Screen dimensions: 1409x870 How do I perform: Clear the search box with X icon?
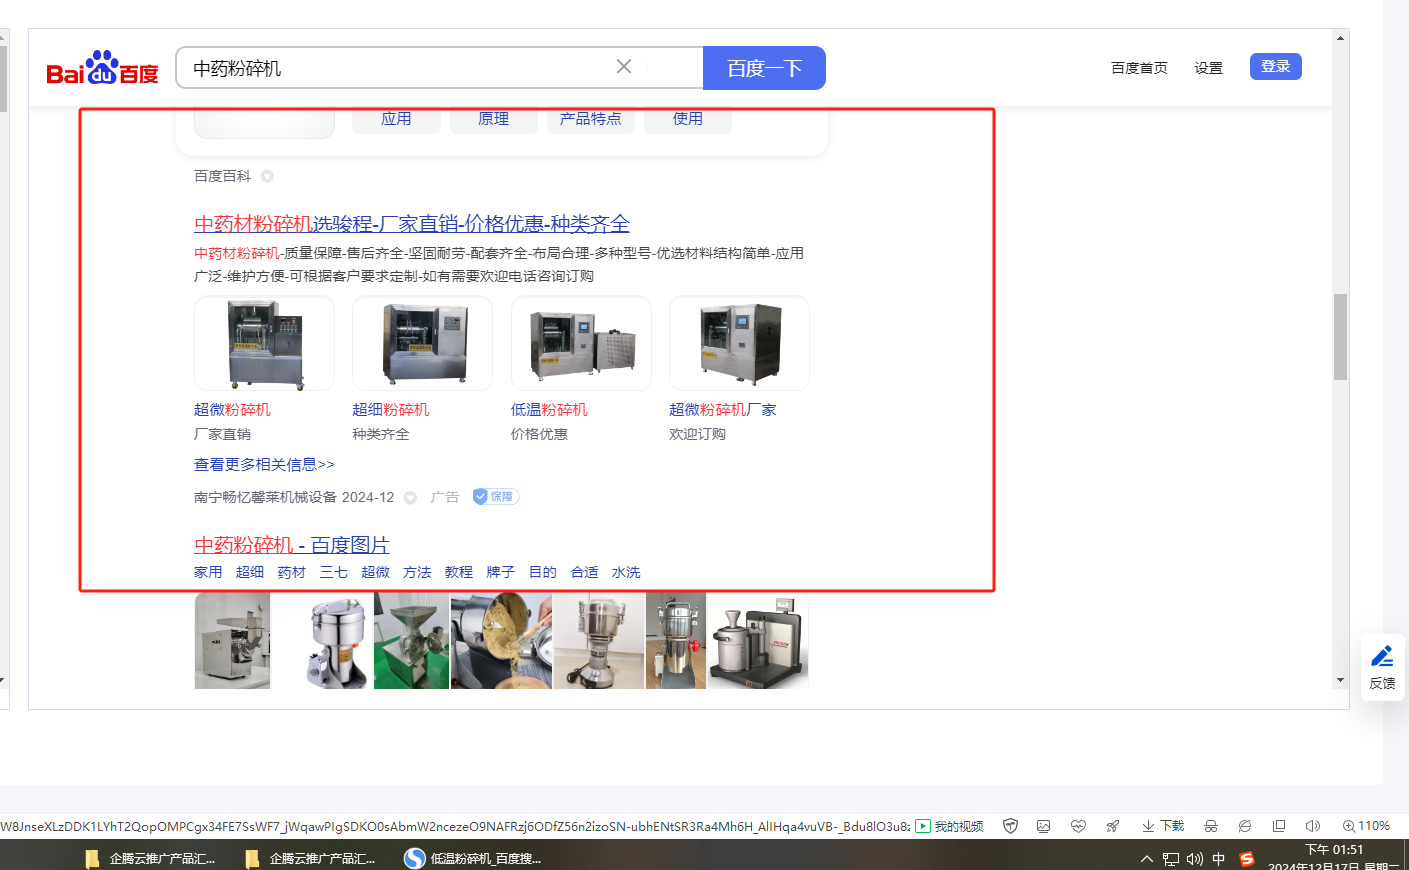[x=624, y=67]
